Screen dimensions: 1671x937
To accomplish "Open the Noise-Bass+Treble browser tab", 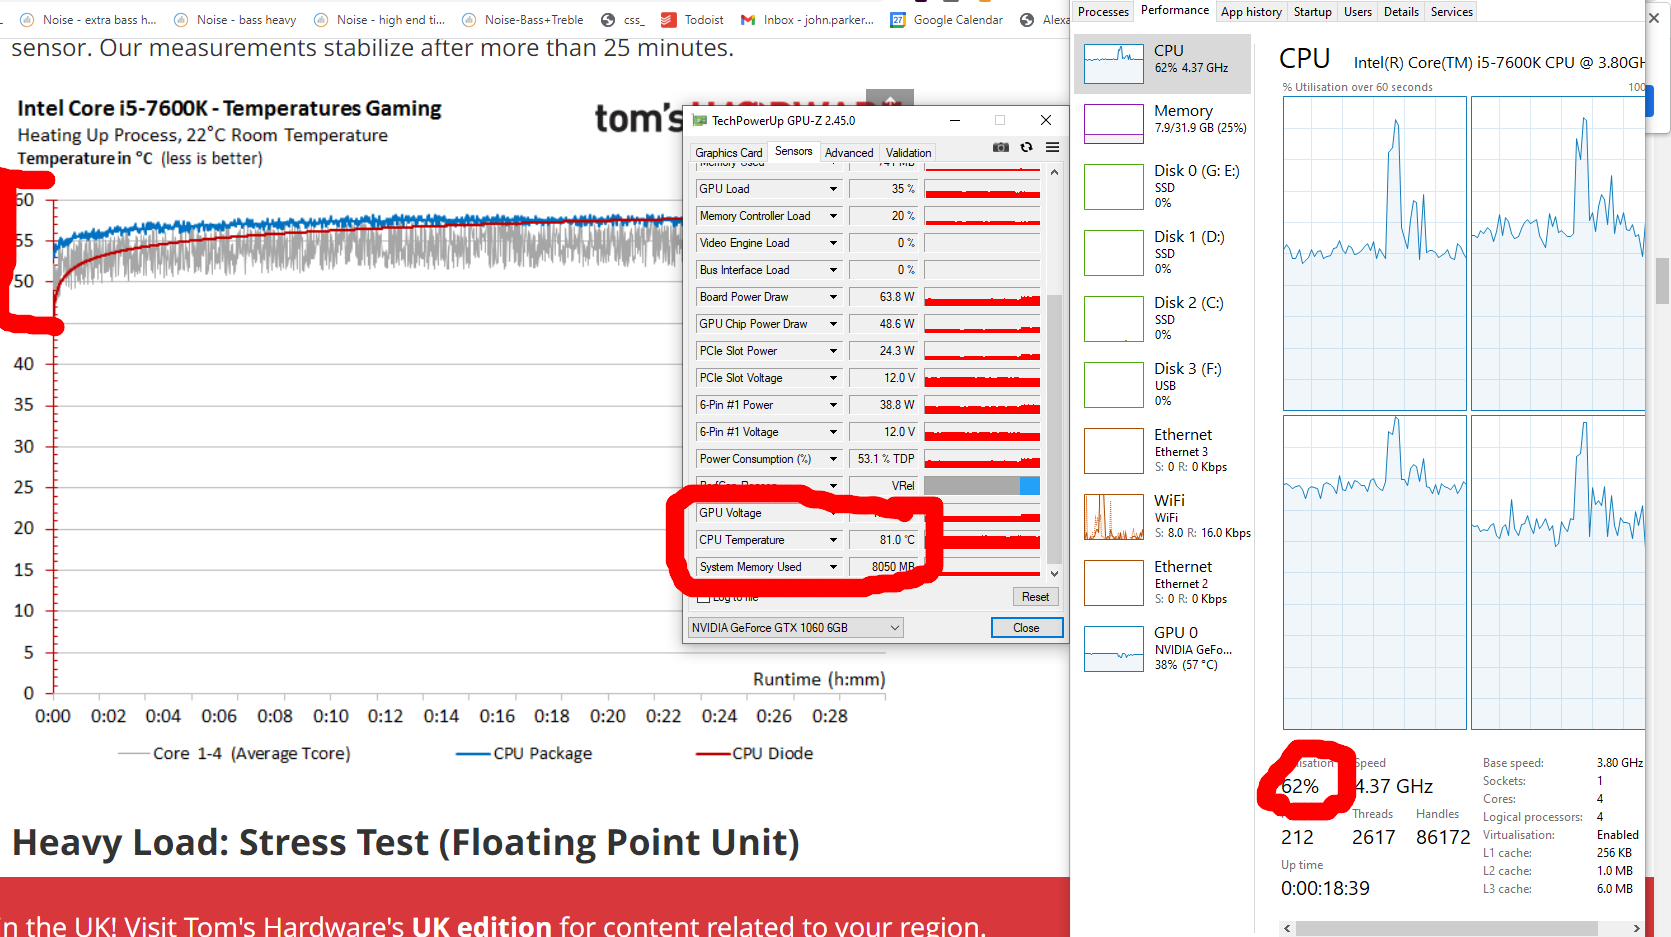I will click(x=522, y=20).
